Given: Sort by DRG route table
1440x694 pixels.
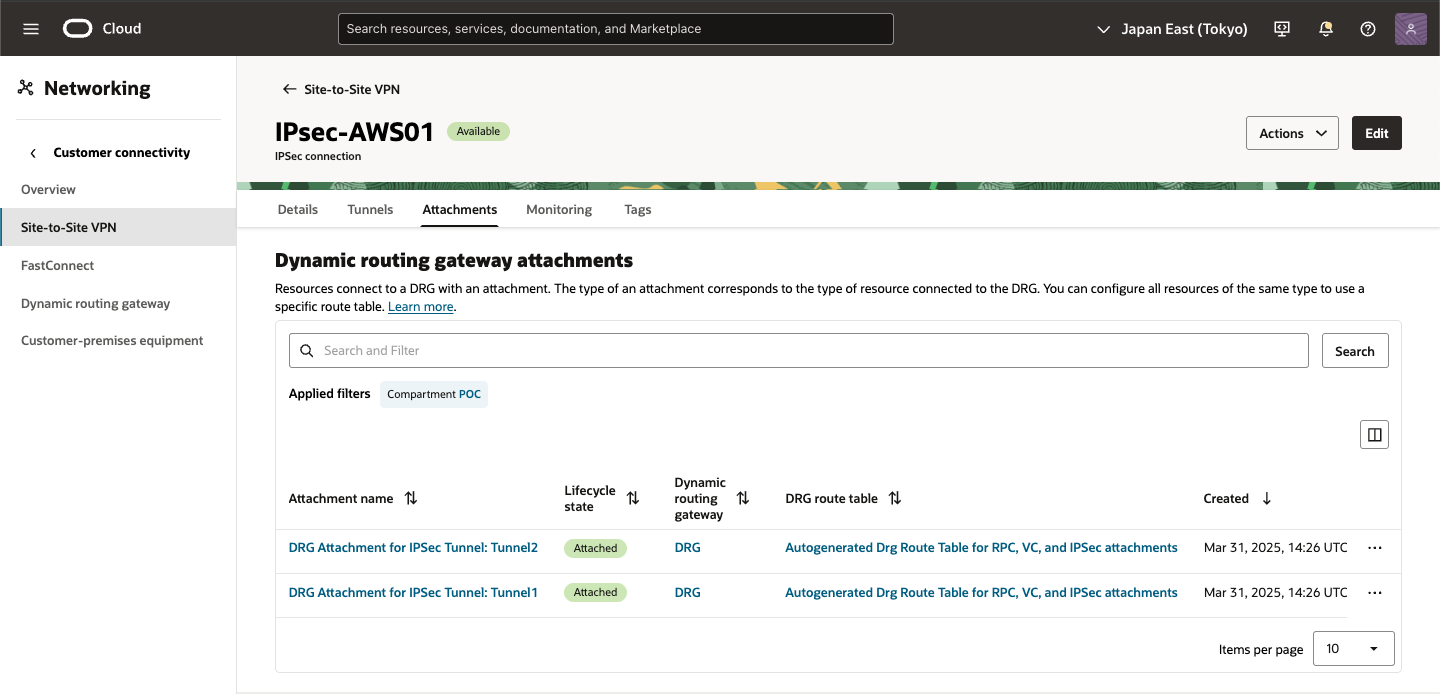Looking at the screenshot, I should tap(895, 498).
